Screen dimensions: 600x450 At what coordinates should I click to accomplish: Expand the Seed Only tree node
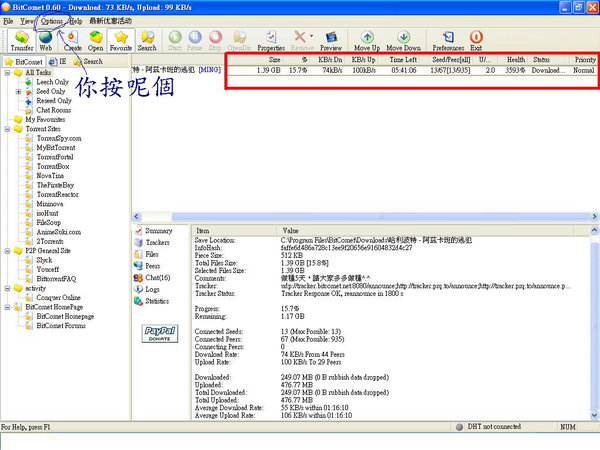pos(18,91)
